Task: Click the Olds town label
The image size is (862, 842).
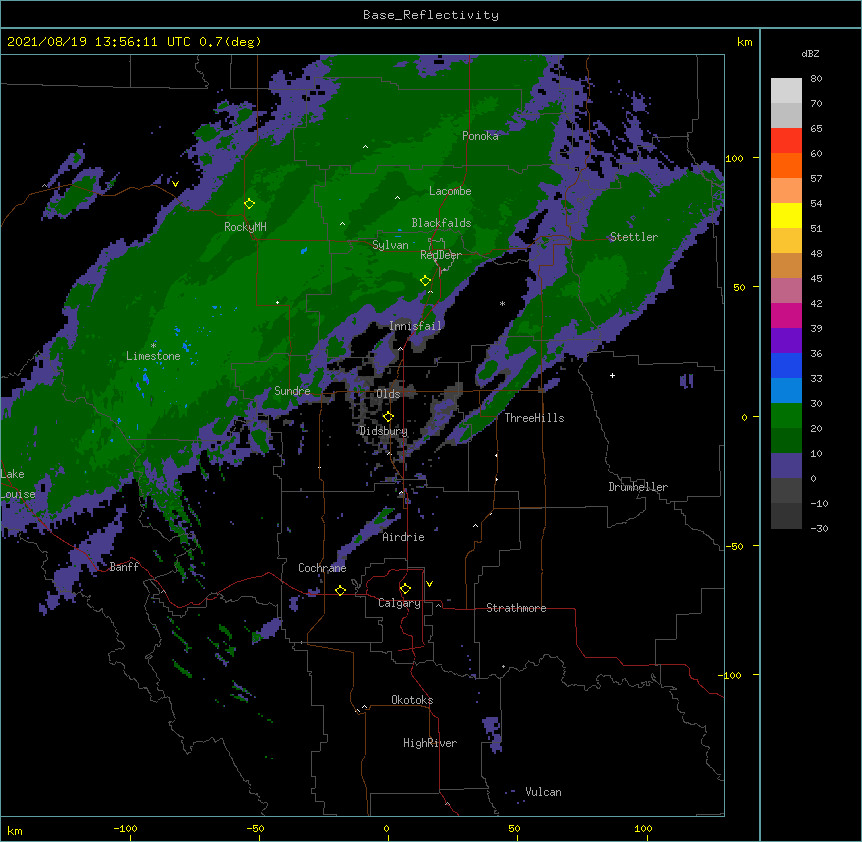Action: (388, 394)
